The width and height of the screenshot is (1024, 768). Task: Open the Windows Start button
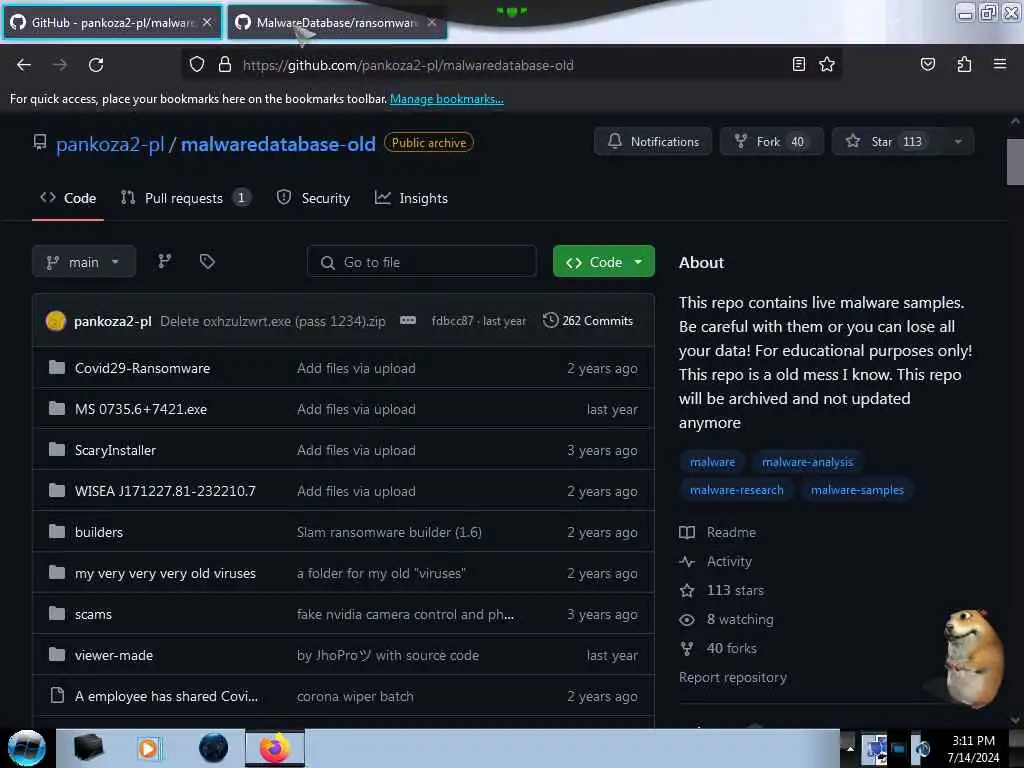tap(27, 748)
